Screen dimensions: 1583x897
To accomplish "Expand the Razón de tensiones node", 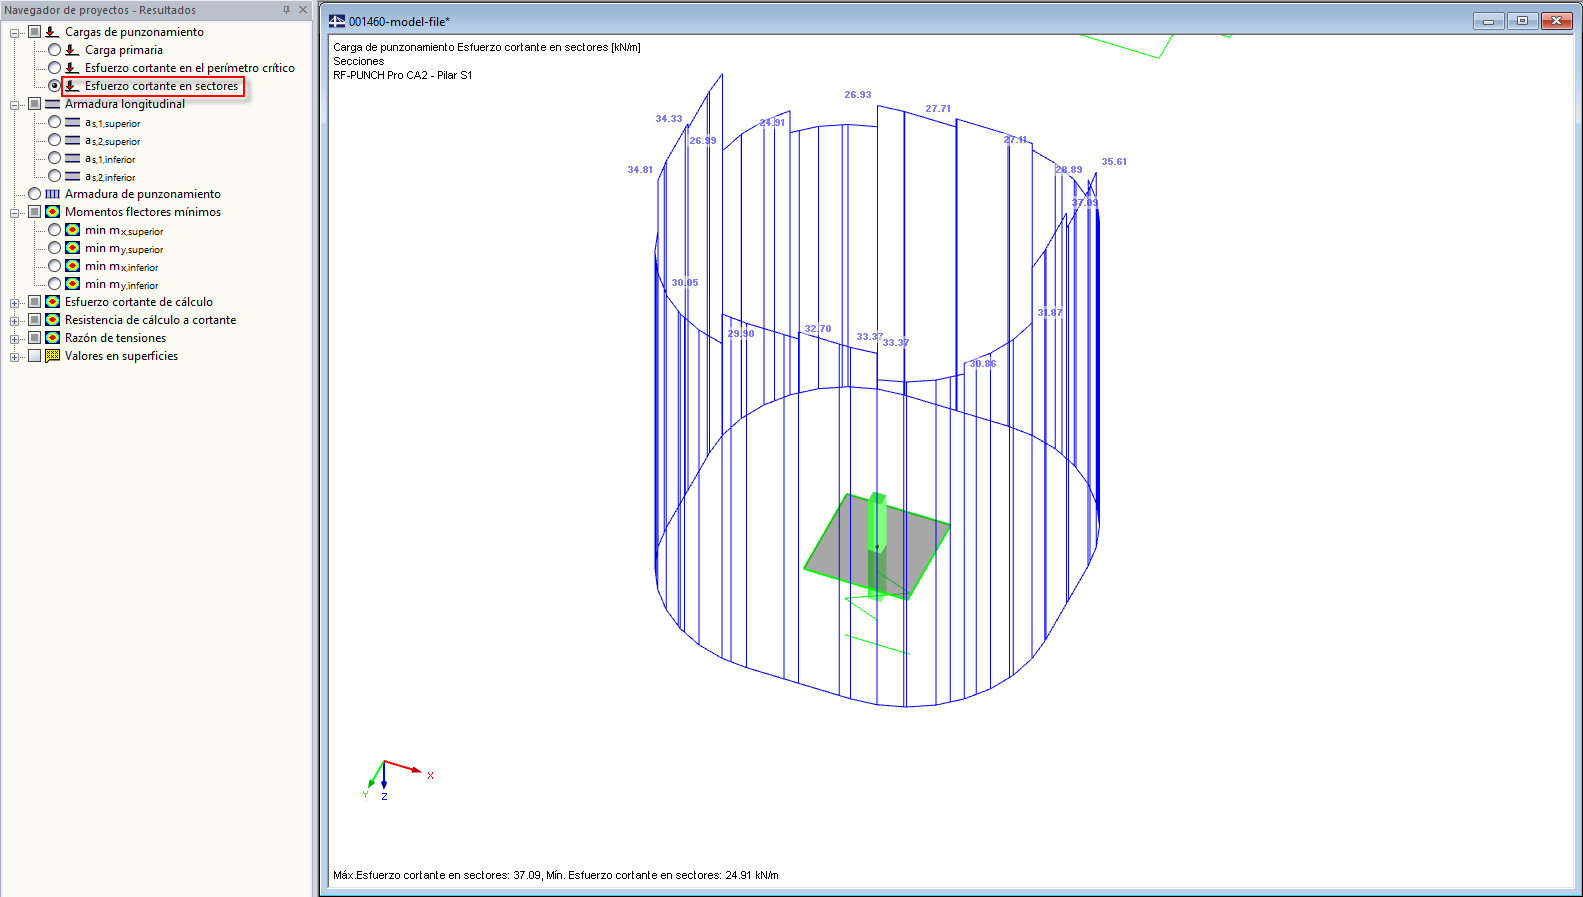I will pos(14,339).
